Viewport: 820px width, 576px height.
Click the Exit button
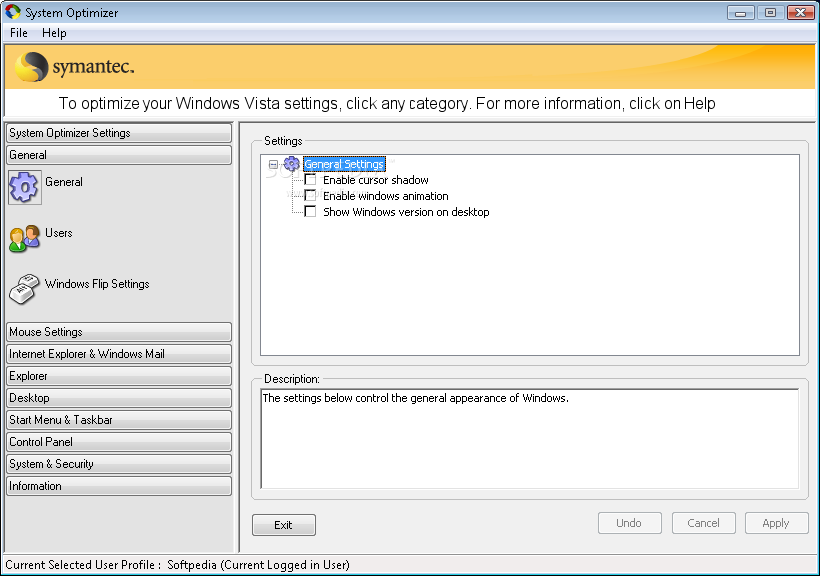coord(283,525)
